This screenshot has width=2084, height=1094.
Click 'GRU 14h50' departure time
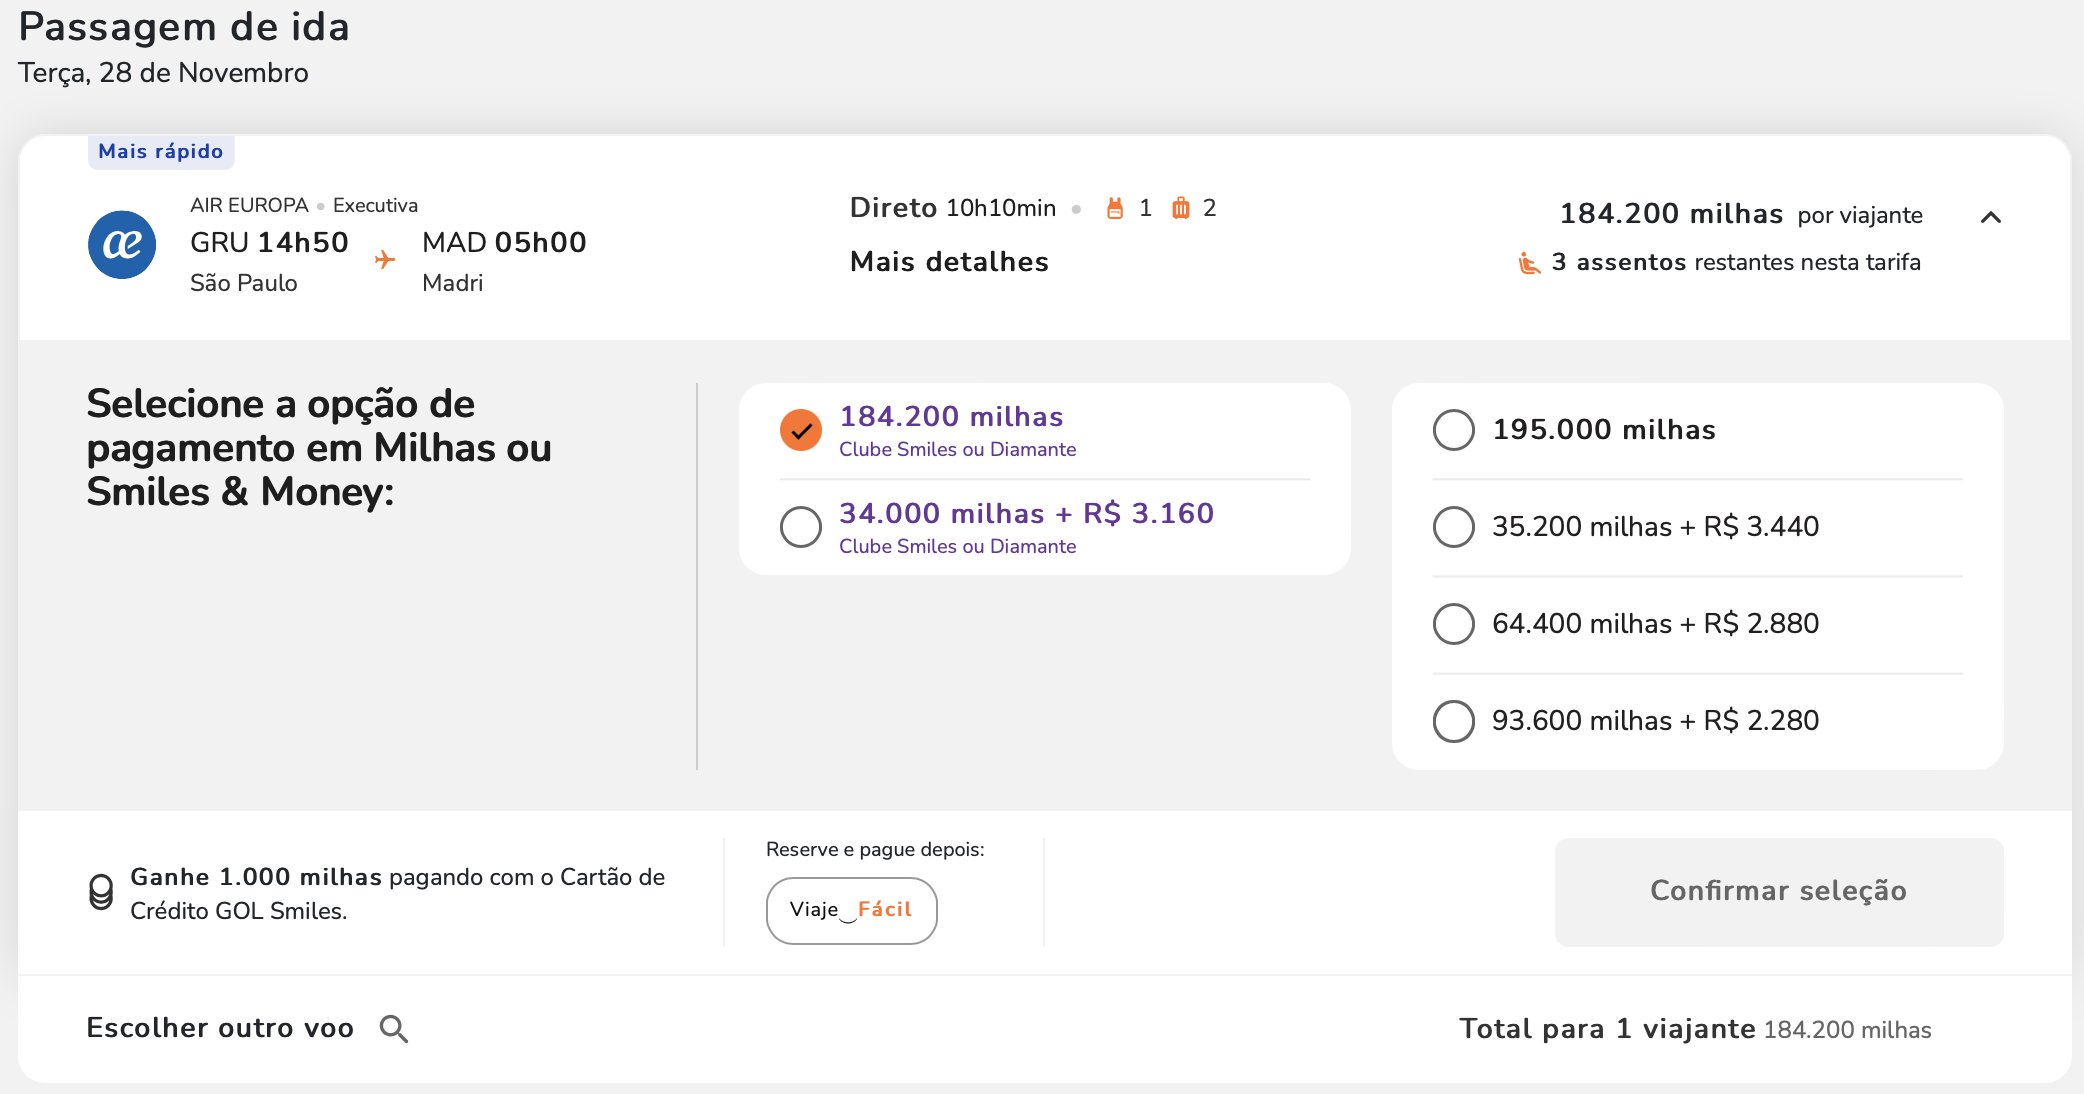[x=269, y=242]
